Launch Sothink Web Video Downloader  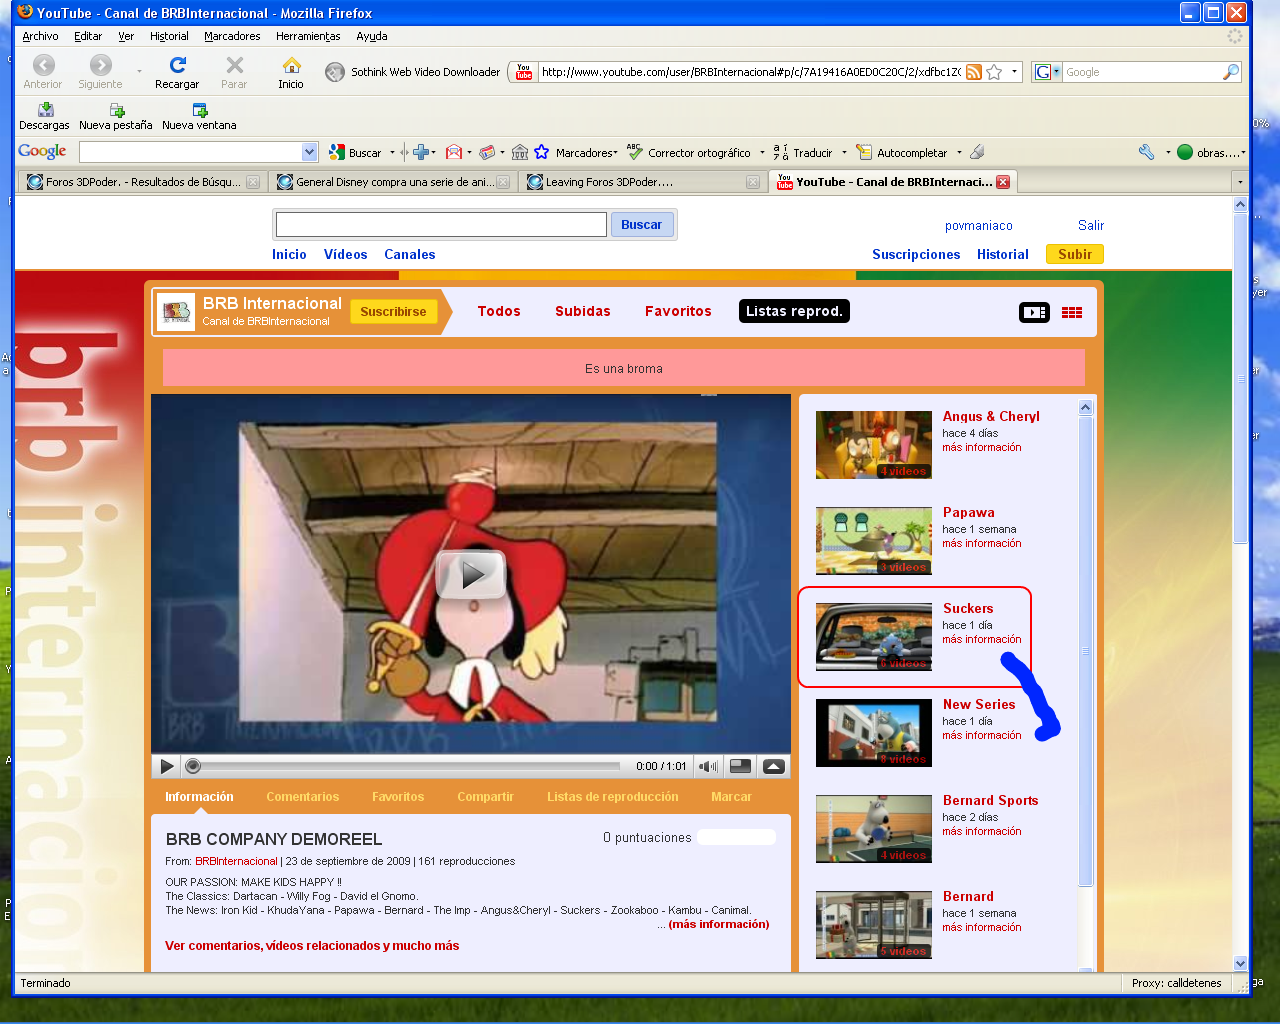[412, 72]
